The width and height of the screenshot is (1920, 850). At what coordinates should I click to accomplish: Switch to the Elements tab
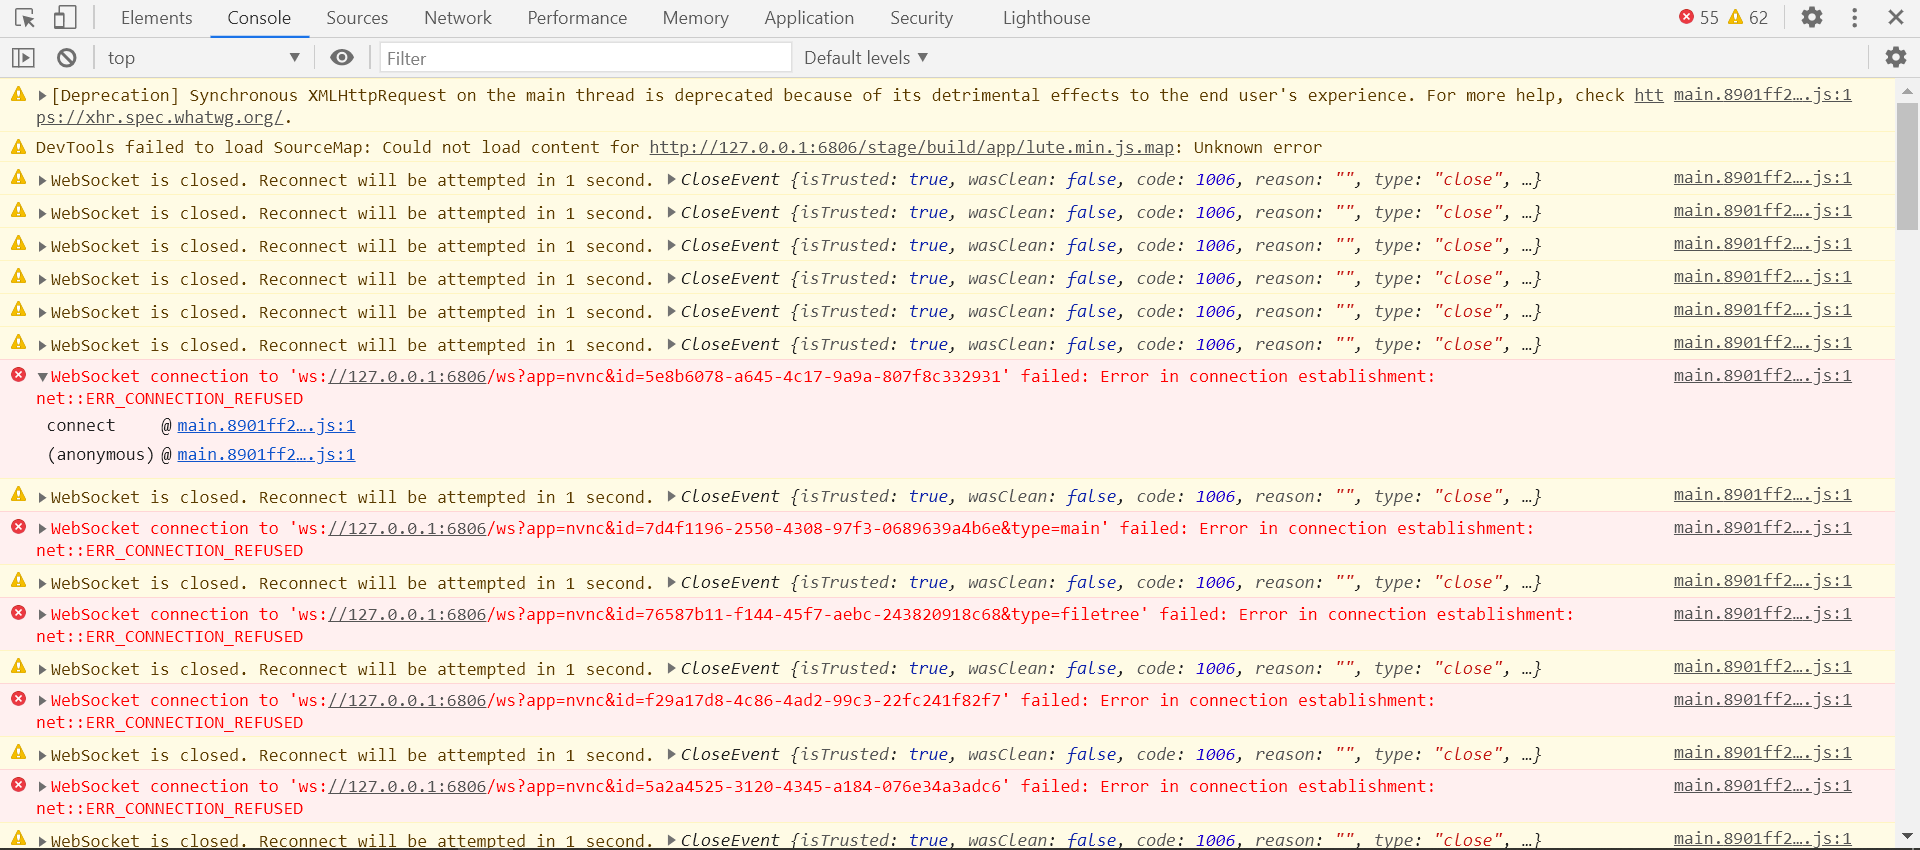(156, 18)
